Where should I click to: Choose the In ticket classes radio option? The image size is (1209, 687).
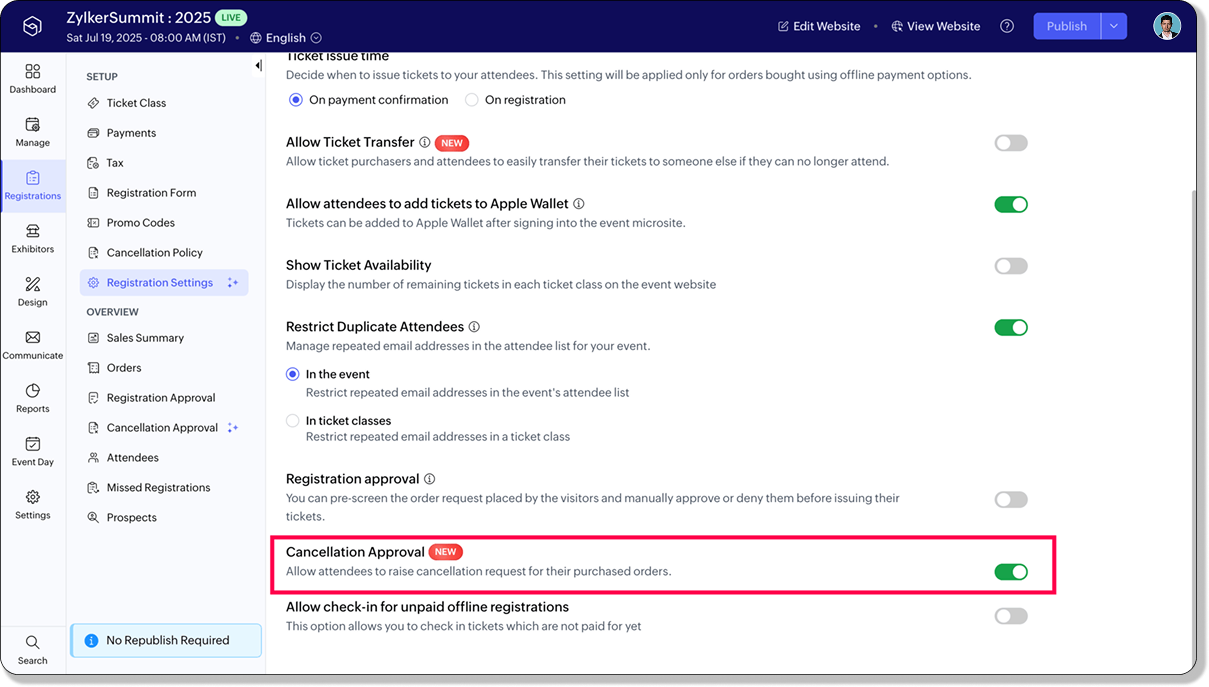(293, 421)
